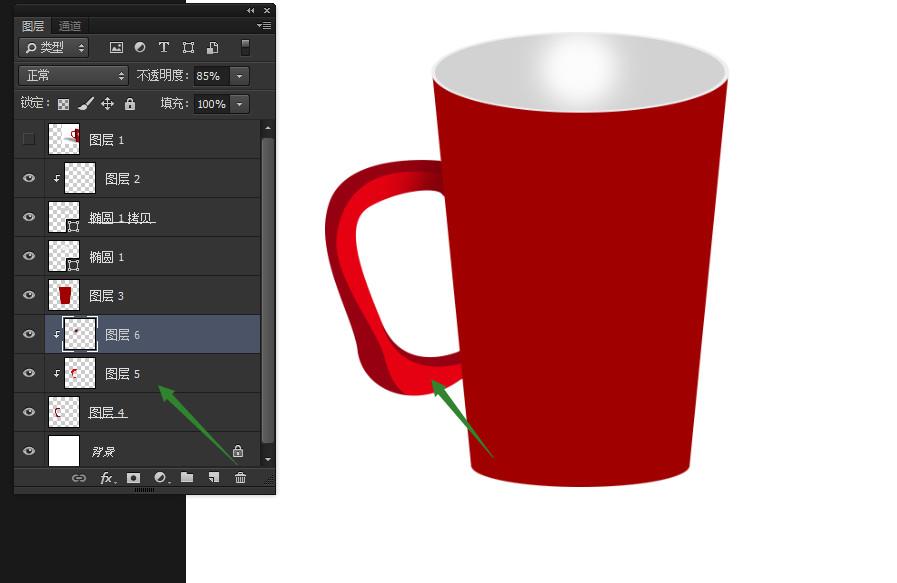Create a new layer group
Image resolution: width=897 pixels, height=583 pixels.
click(x=187, y=477)
